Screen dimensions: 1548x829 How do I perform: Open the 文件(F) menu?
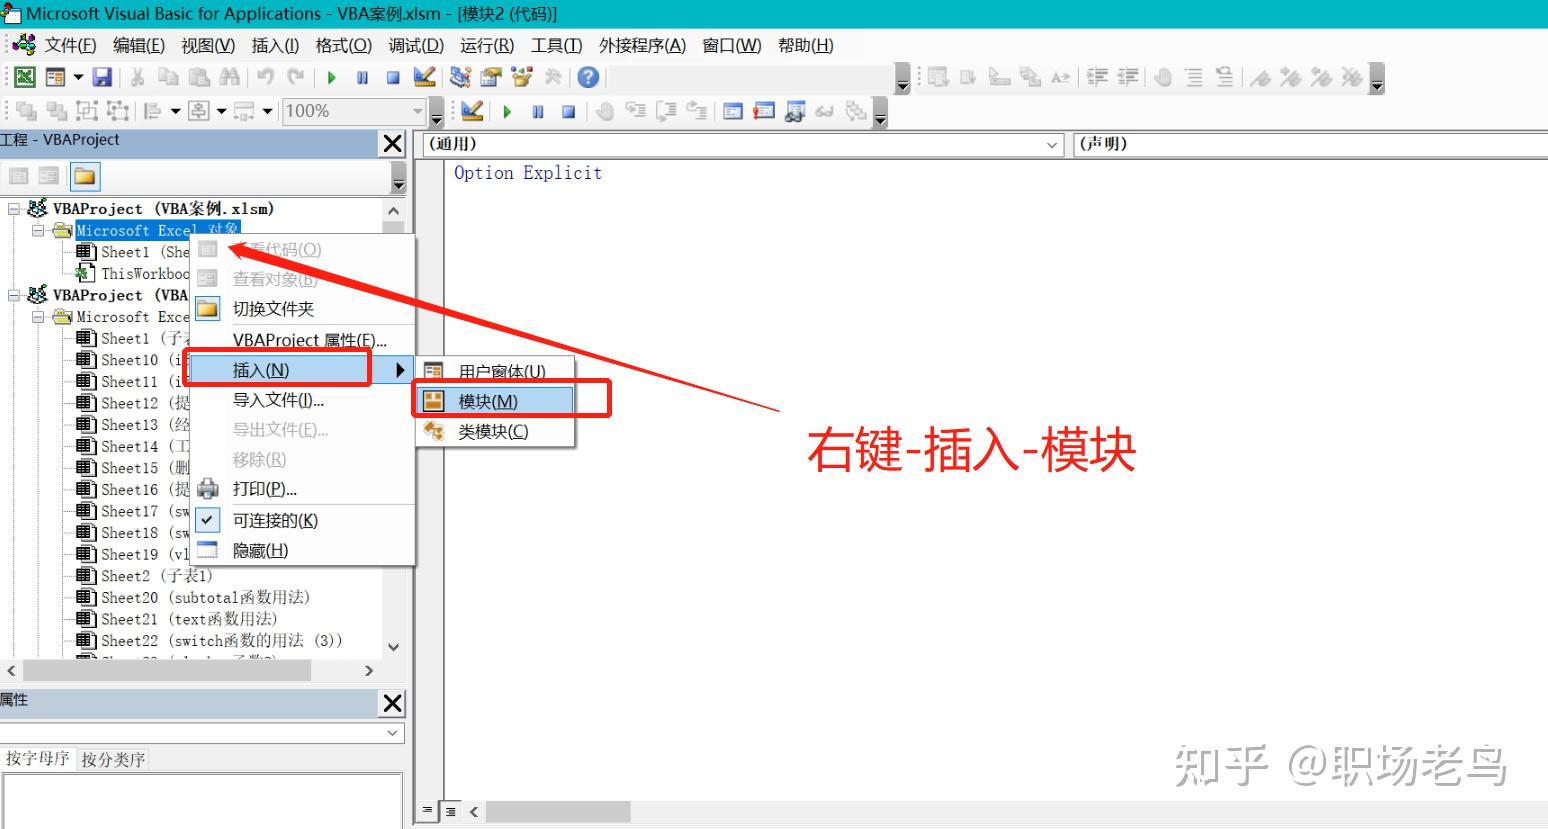[70, 45]
